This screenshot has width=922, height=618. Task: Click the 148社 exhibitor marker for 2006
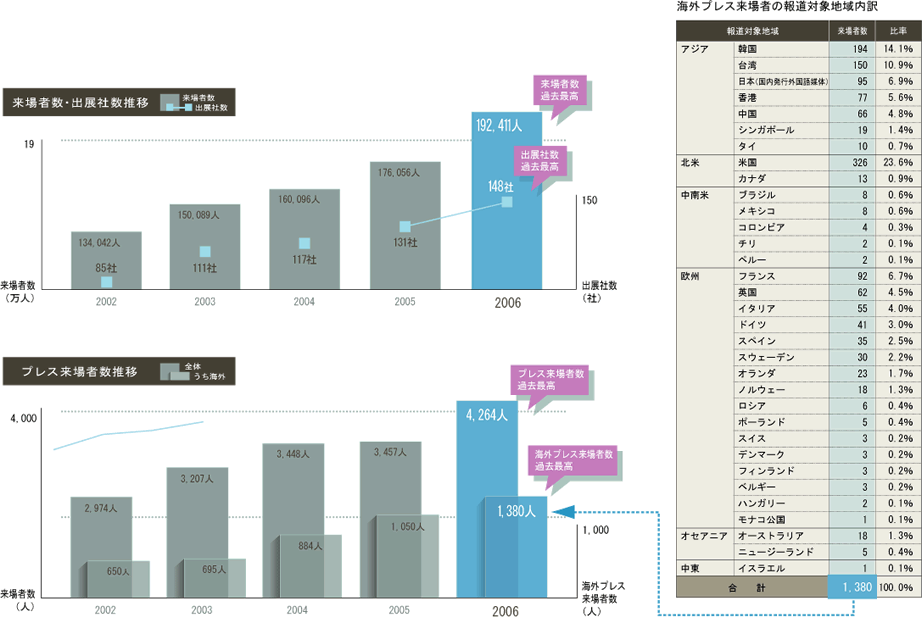pos(506,203)
